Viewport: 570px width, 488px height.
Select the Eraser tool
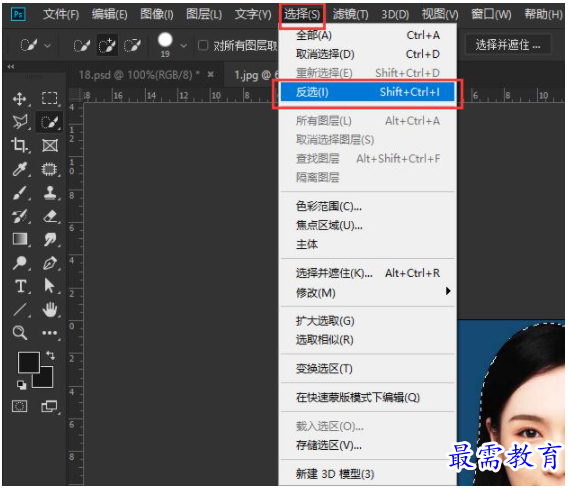[50, 216]
